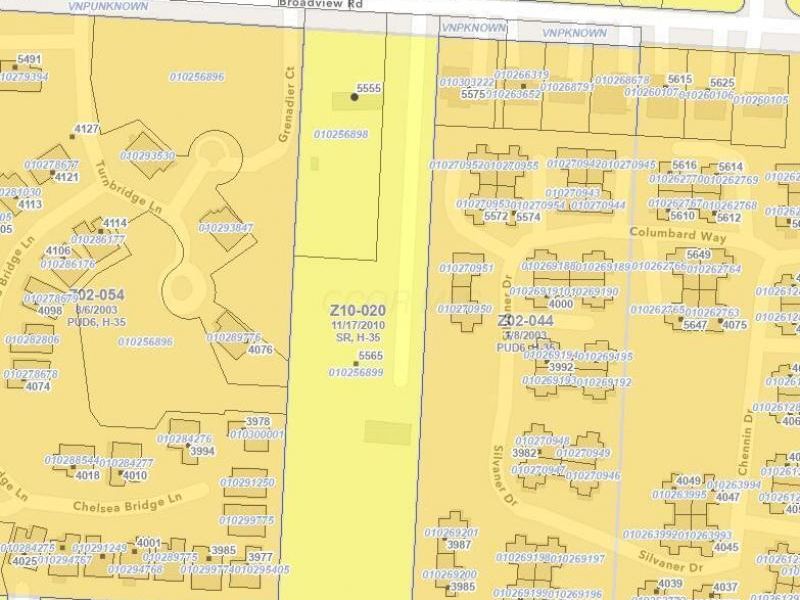
Task: Click the Z10-020 zoning case label
Action: pyautogui.click(x=357, y=311)
